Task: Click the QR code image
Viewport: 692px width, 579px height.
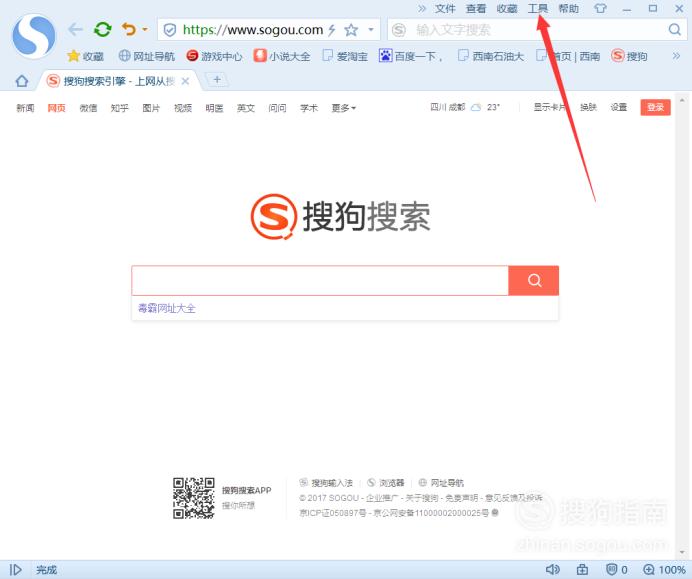Action: pyautogui.click(x=194, y=498)
